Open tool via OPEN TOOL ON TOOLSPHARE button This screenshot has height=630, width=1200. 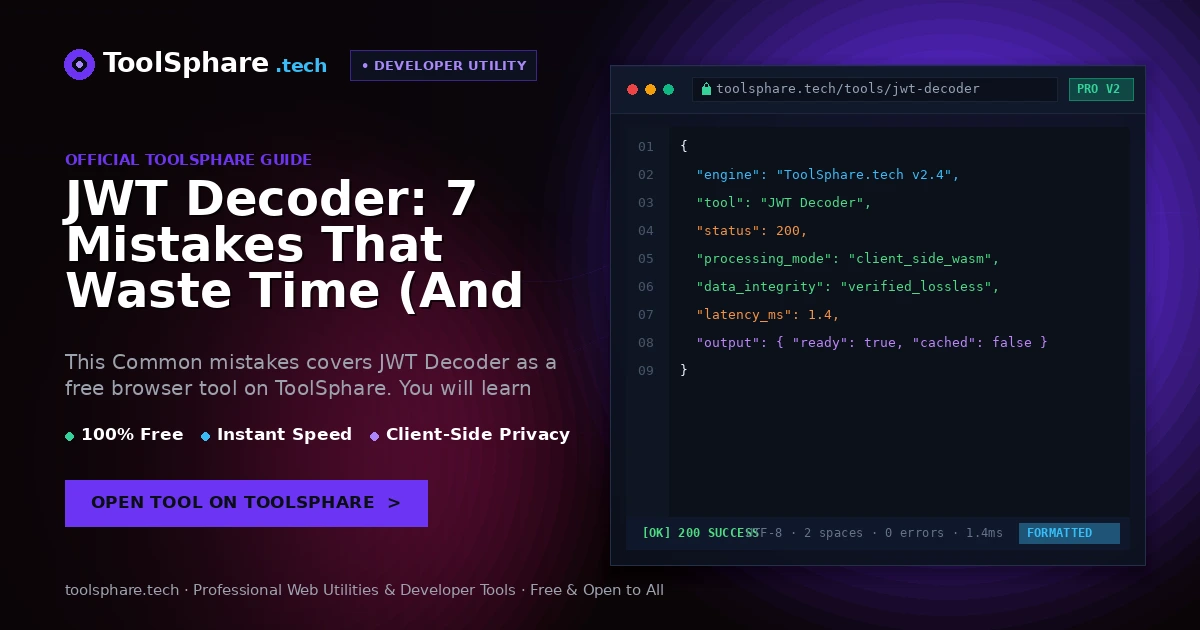click(x=246, y=503)
